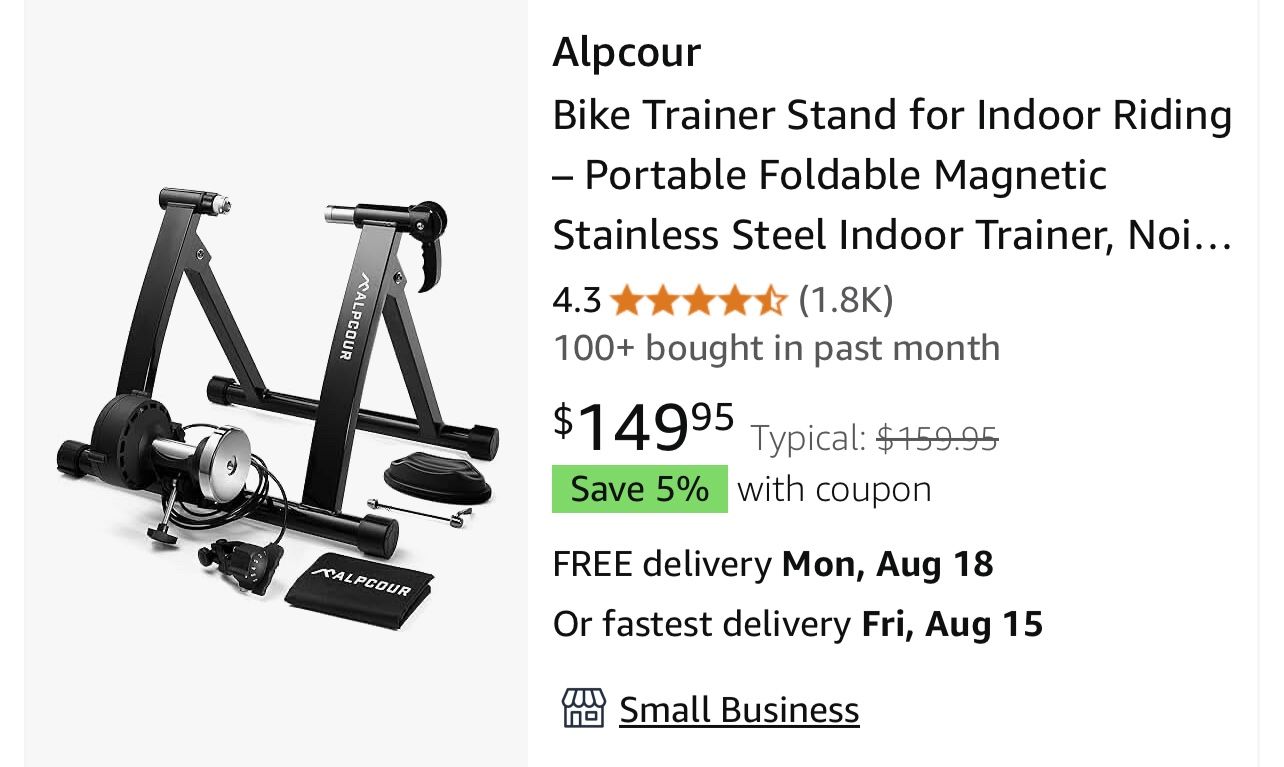Click the Typical price label
The width and height of the screenshot is (1284, 767).
tap(808, 438)
